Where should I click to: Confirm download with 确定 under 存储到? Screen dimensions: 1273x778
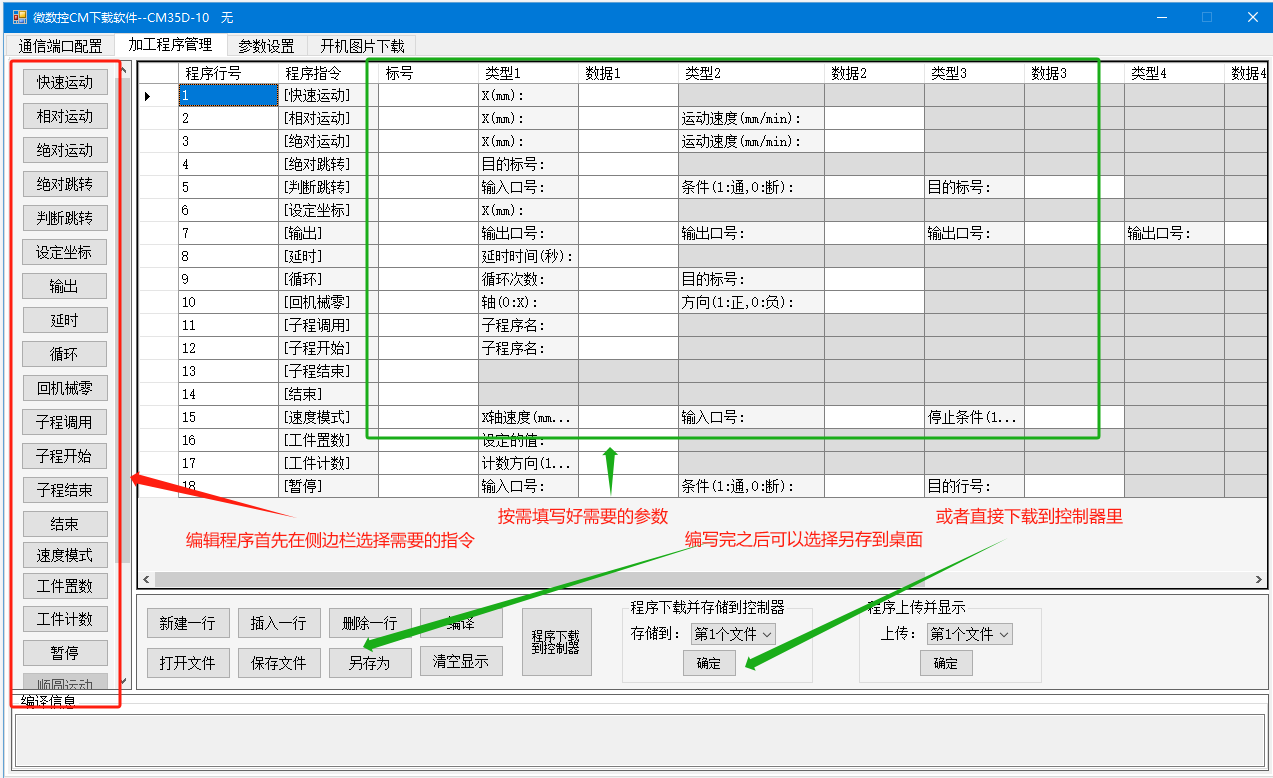coord(709,663)
